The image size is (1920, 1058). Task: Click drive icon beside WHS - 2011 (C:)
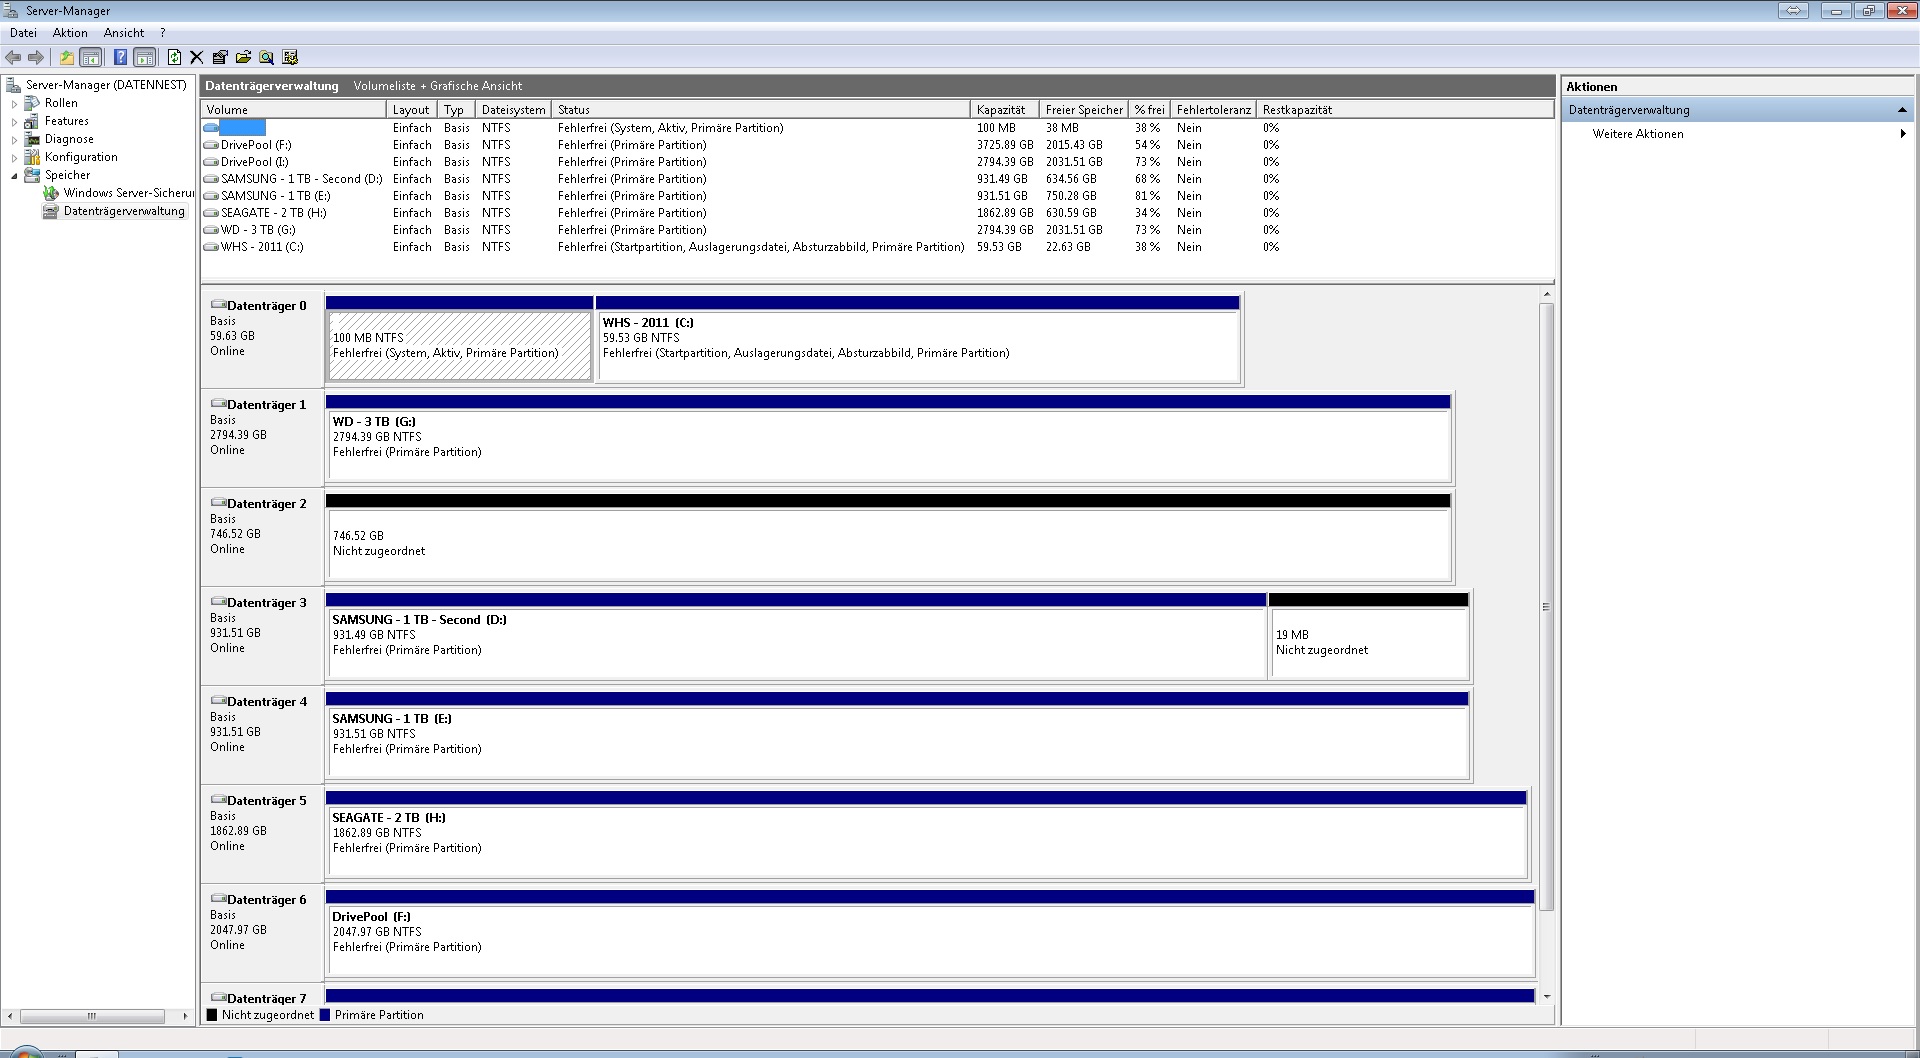coord(211,247)
